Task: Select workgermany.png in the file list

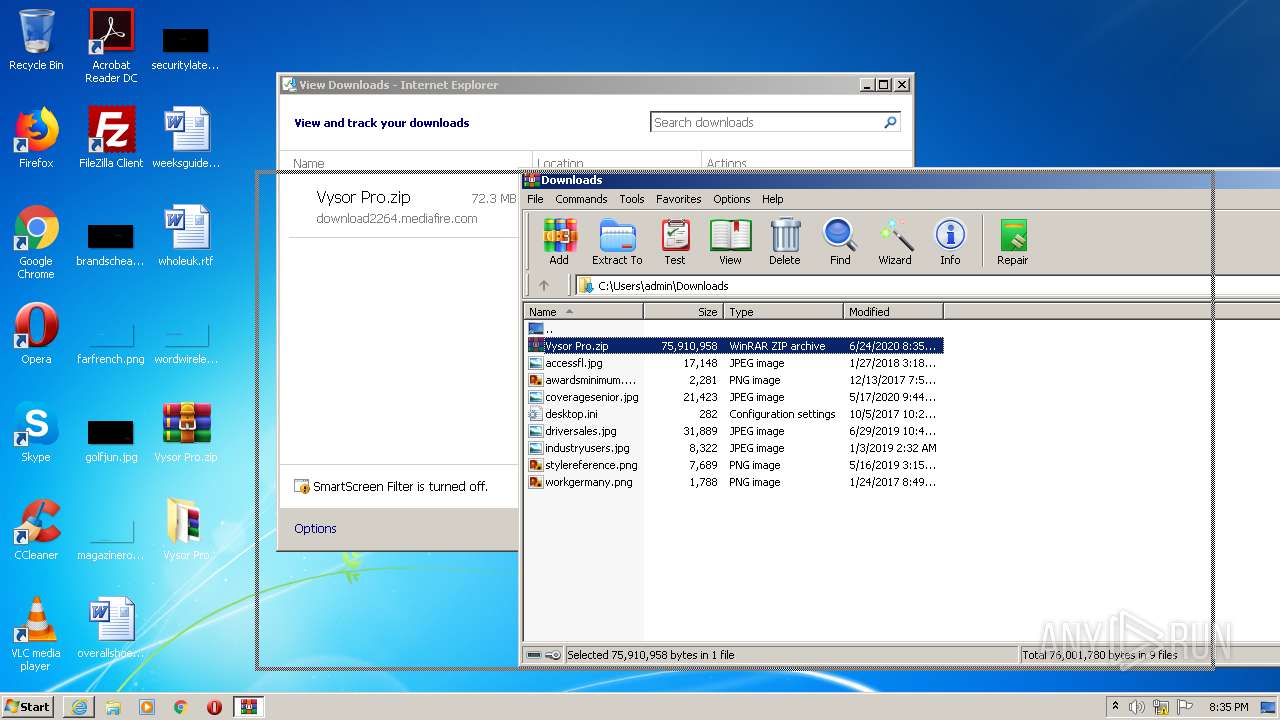Action: (735, 482)
